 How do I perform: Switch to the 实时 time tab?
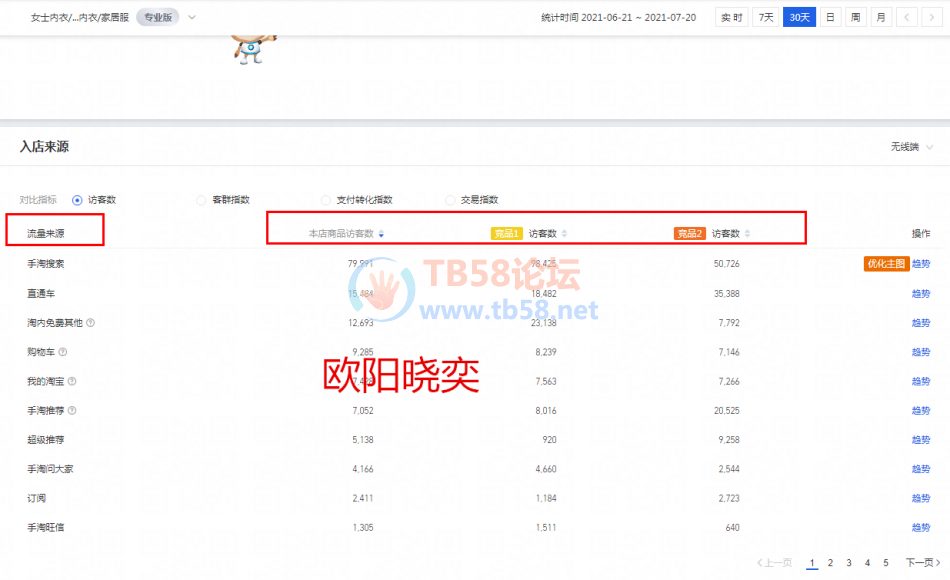(732, 17)
